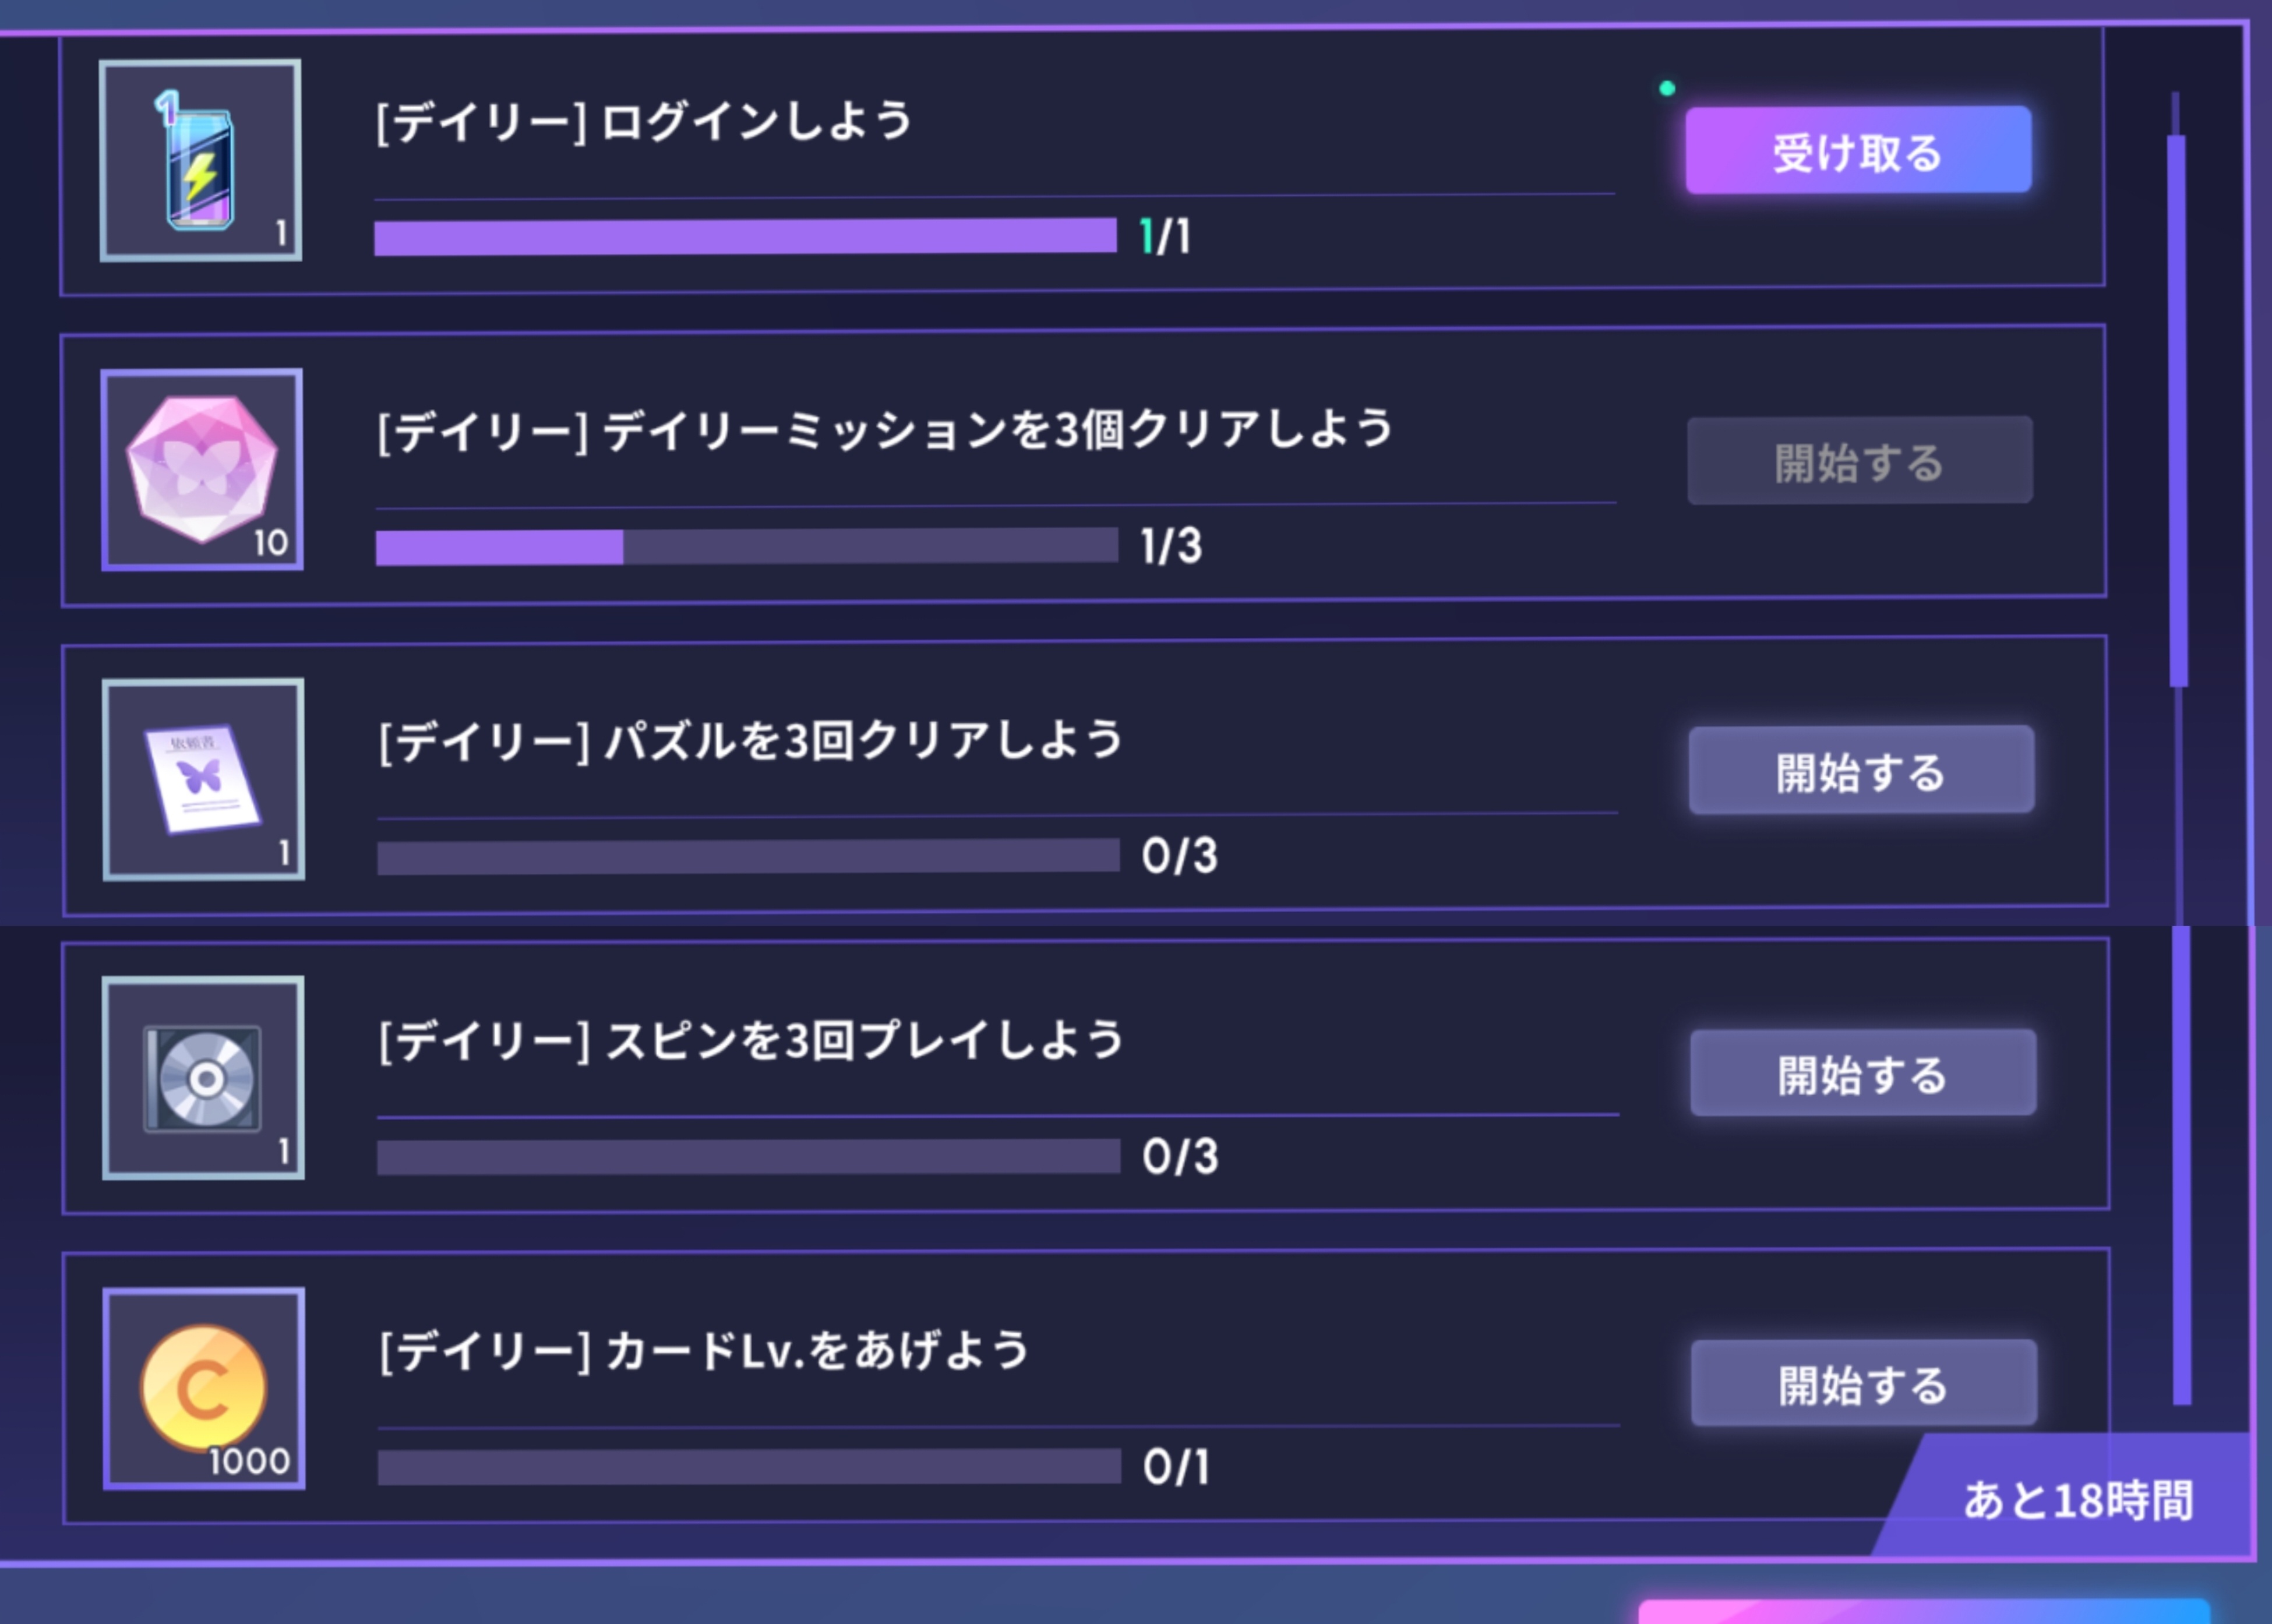The image size is (2272, 1624).
Task: Click the puzzle mission 0/3 progress bar
Action: (x=748, y=856)
